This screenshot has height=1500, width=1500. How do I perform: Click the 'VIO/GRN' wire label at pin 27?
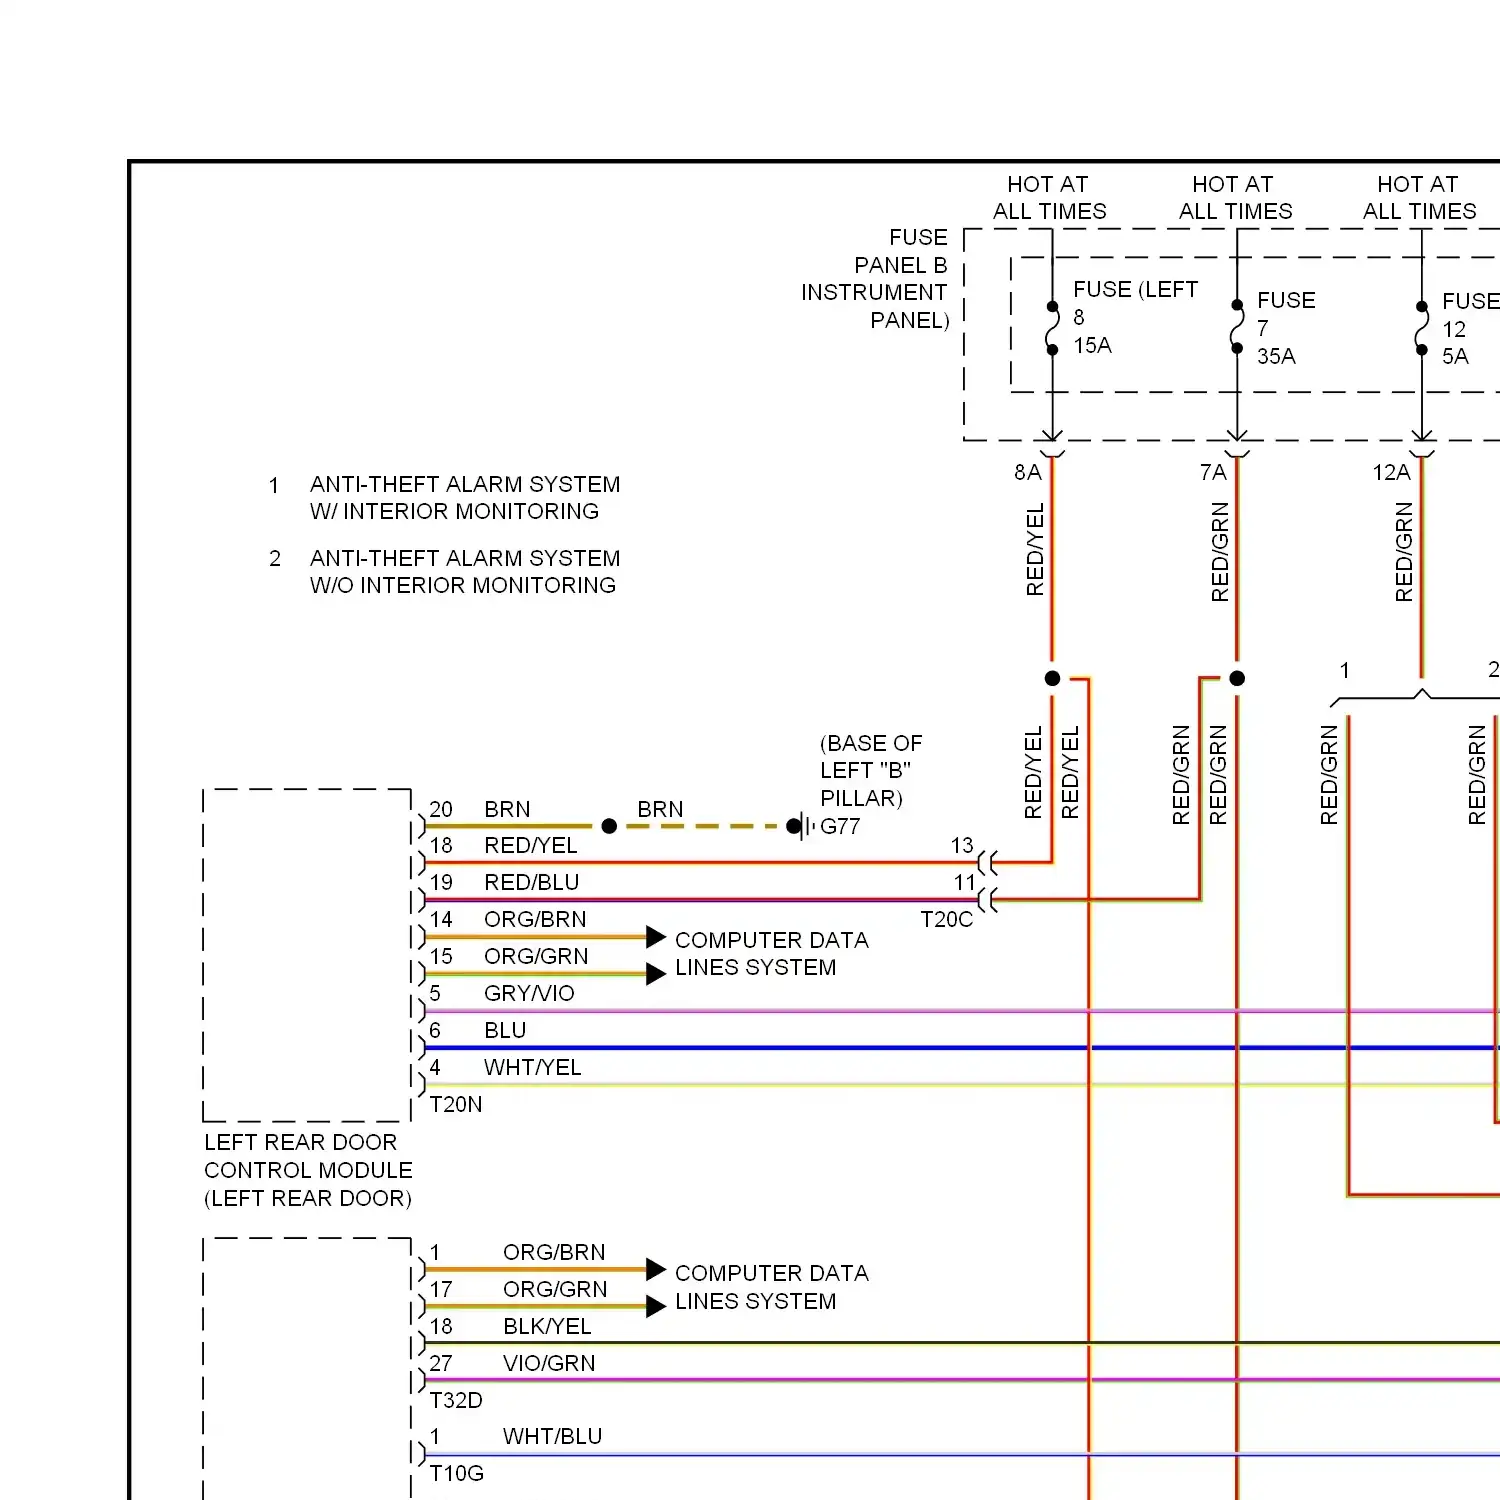549,1363
